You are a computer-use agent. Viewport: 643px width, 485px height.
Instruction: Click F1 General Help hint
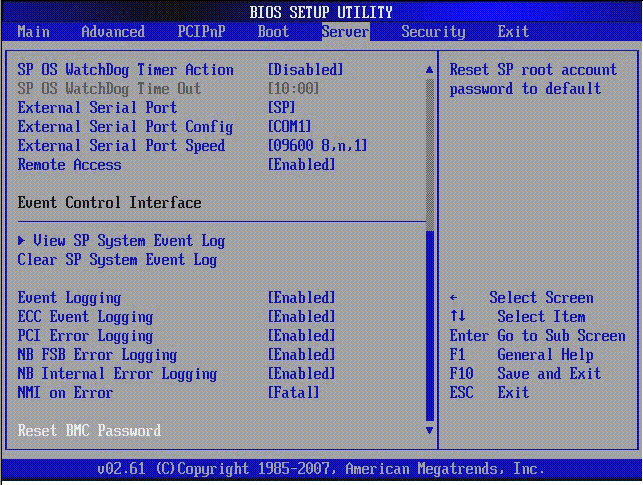pyautogui.click(x=522, y=355)
